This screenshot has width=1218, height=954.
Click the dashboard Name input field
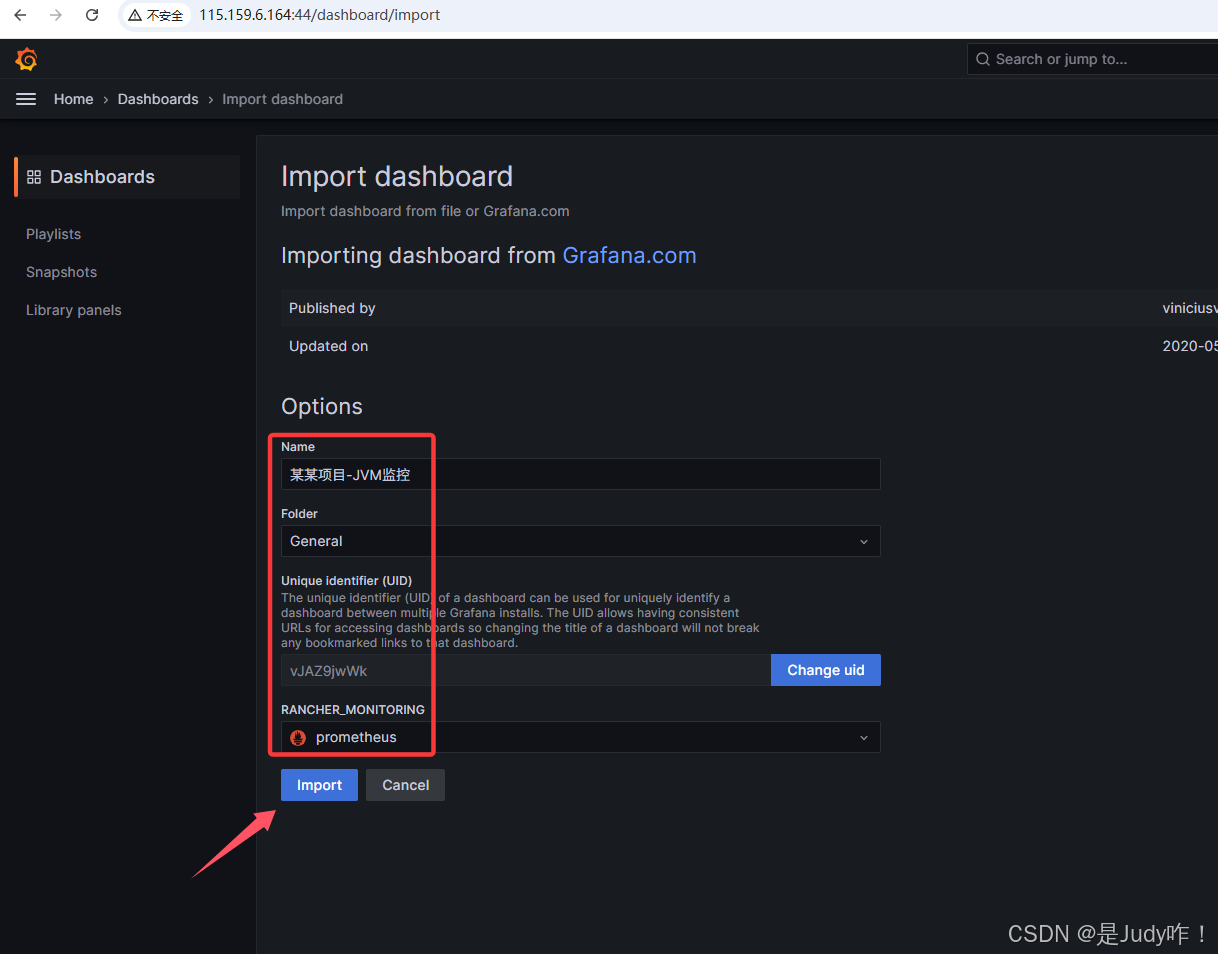[x=581, y=474]
